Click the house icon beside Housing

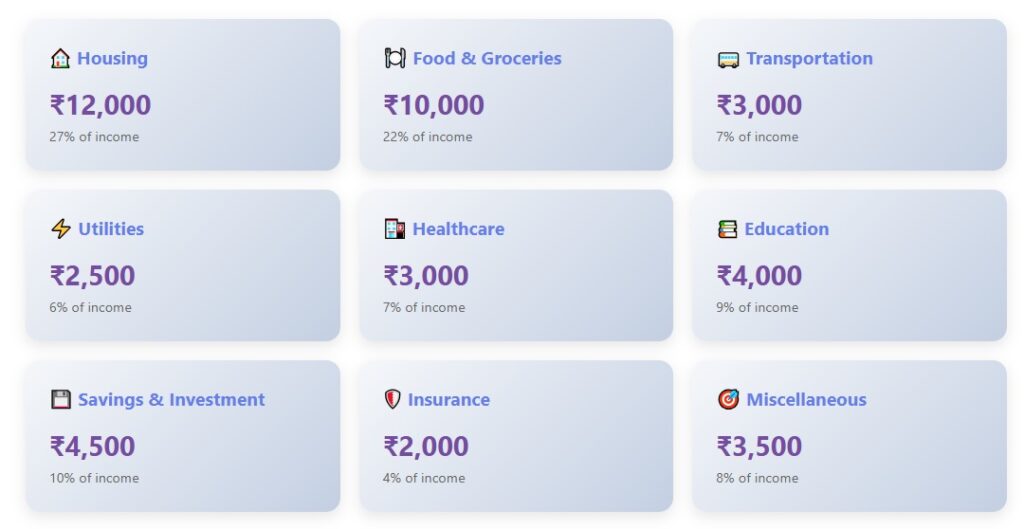point(60,59)
